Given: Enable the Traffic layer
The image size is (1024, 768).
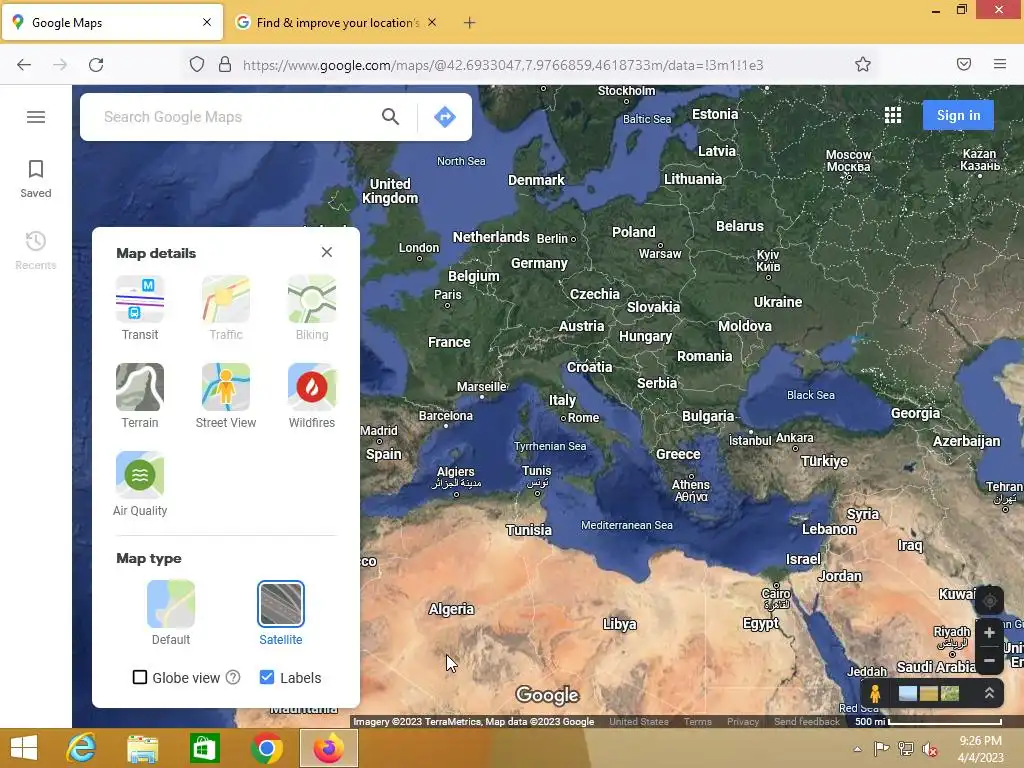Looking at the screenshot, I should pyautogui.click(x=226, y=308).
